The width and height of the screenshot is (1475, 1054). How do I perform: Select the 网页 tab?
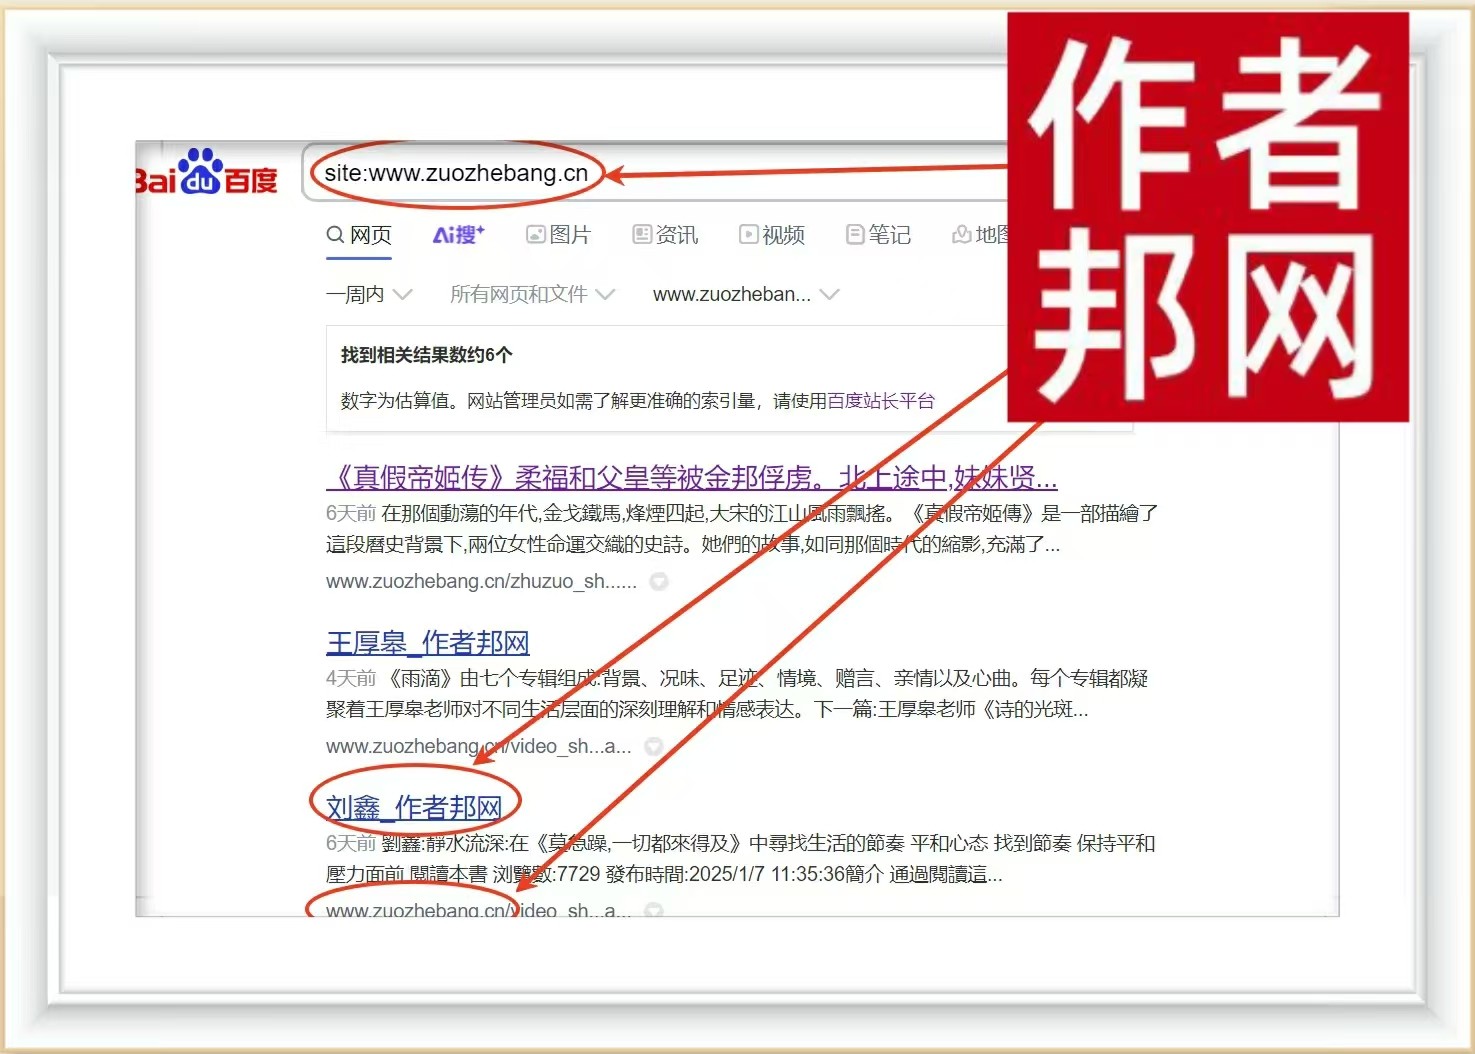359,235
